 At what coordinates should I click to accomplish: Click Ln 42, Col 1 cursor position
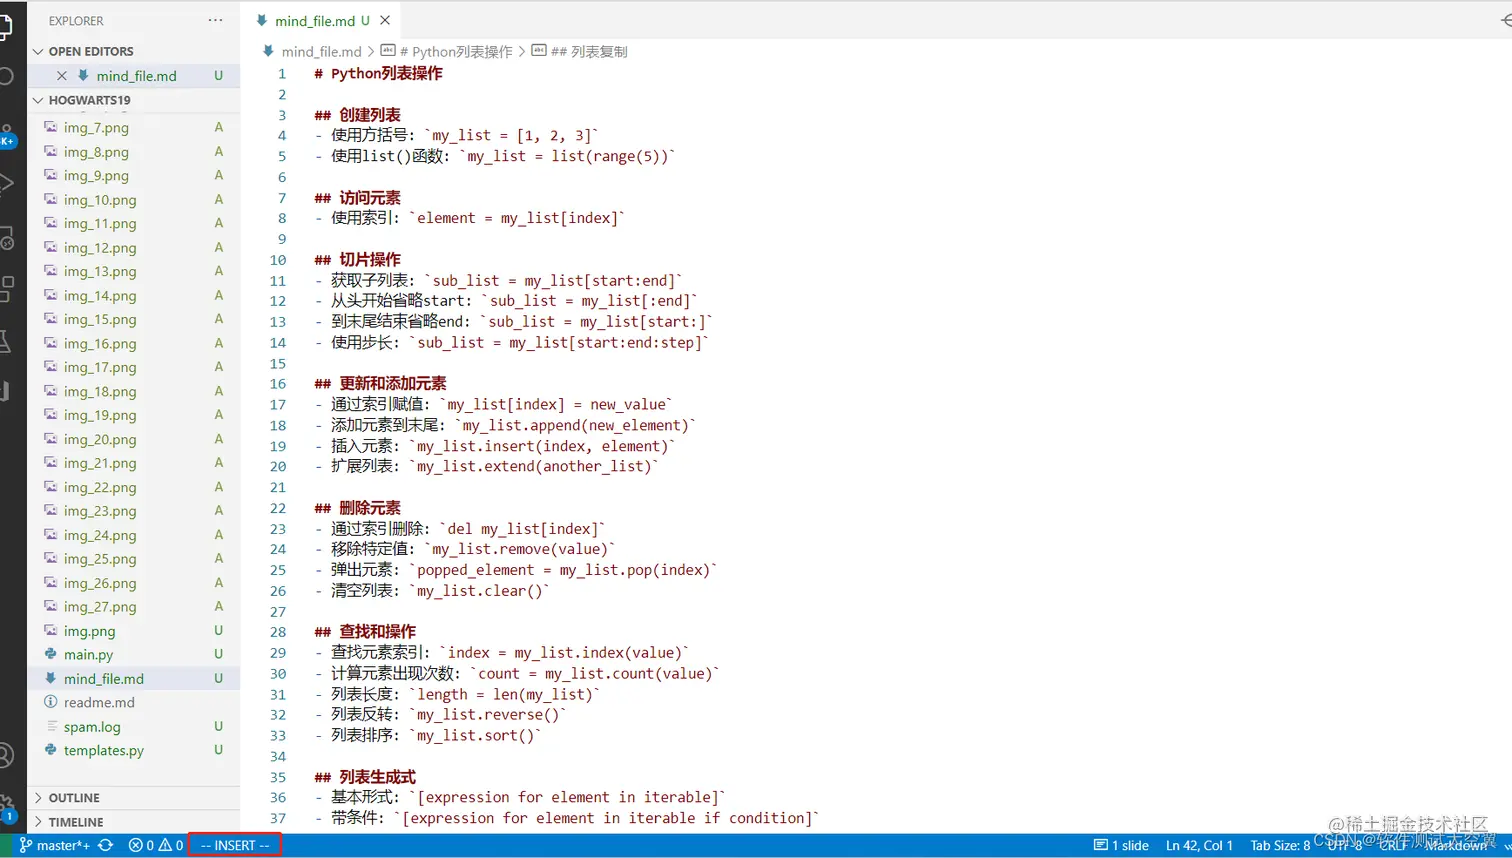tap(1199, 846)
